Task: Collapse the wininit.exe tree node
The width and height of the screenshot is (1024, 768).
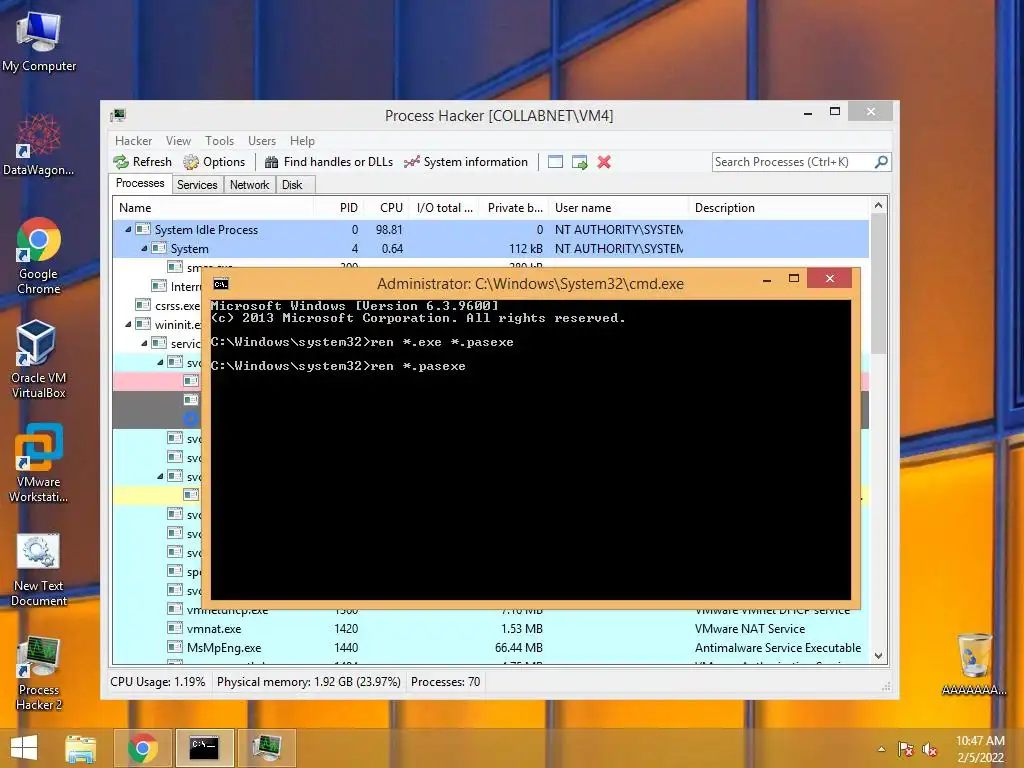Action: [x=128, y=325]
